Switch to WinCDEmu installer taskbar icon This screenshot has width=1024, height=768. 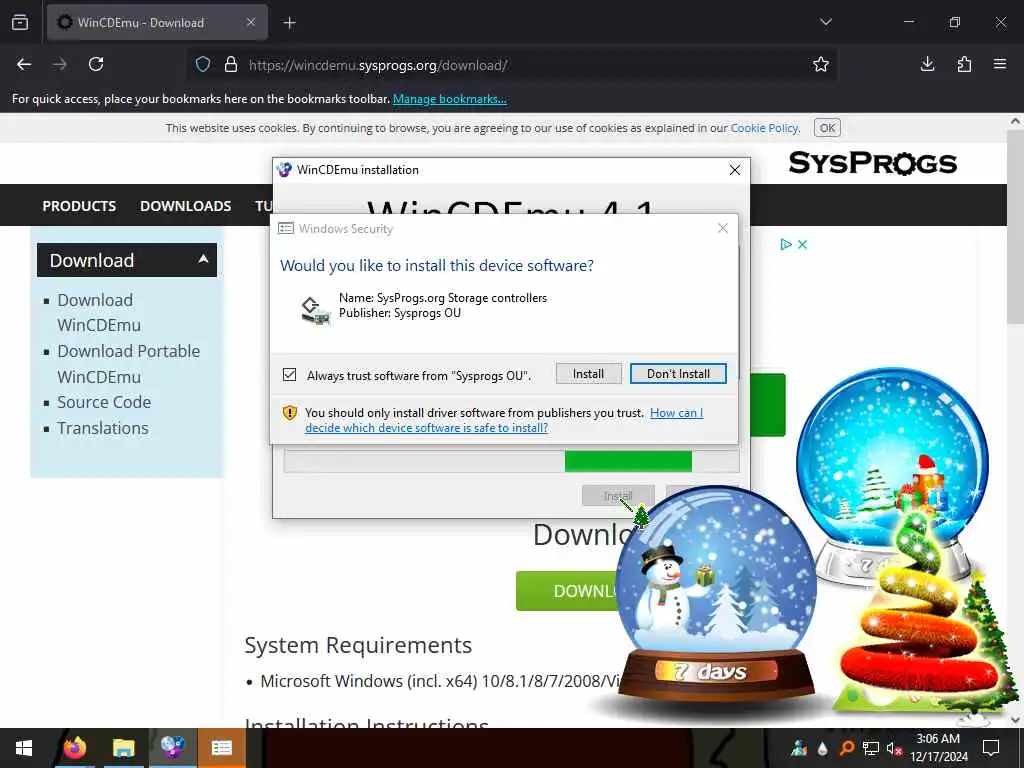point(172,748)
